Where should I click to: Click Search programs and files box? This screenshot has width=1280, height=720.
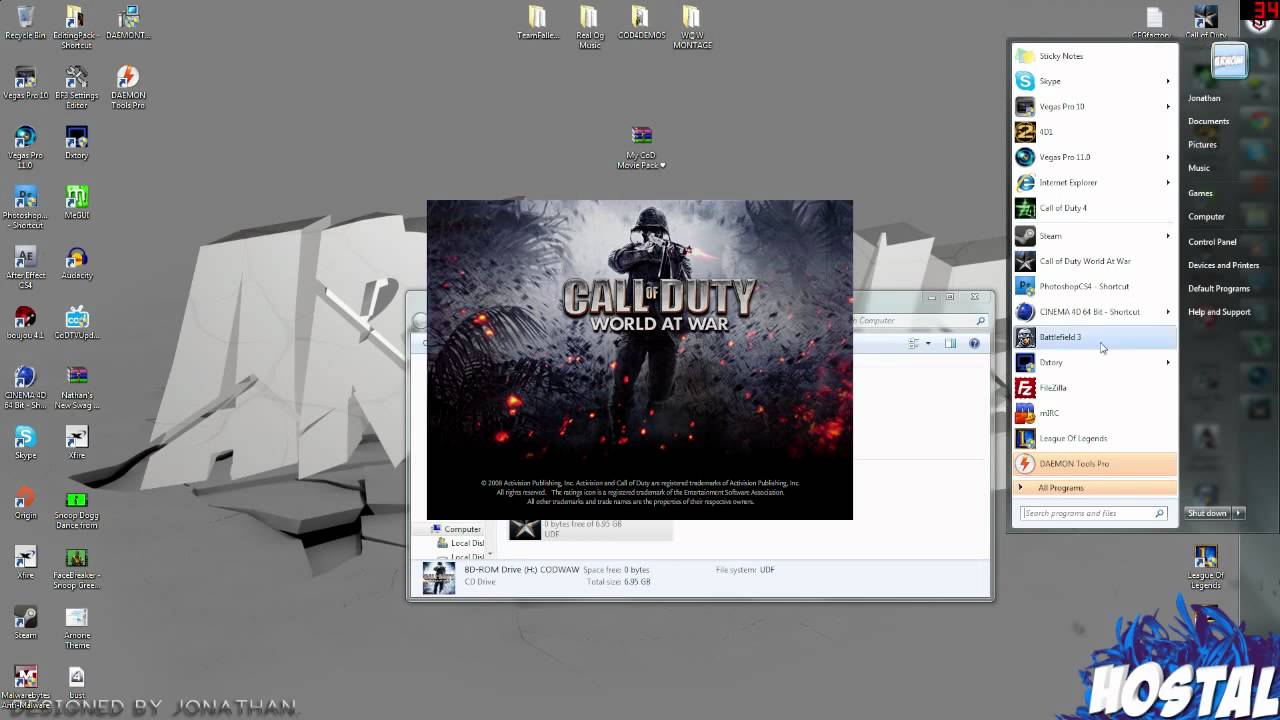[1093, 513]
